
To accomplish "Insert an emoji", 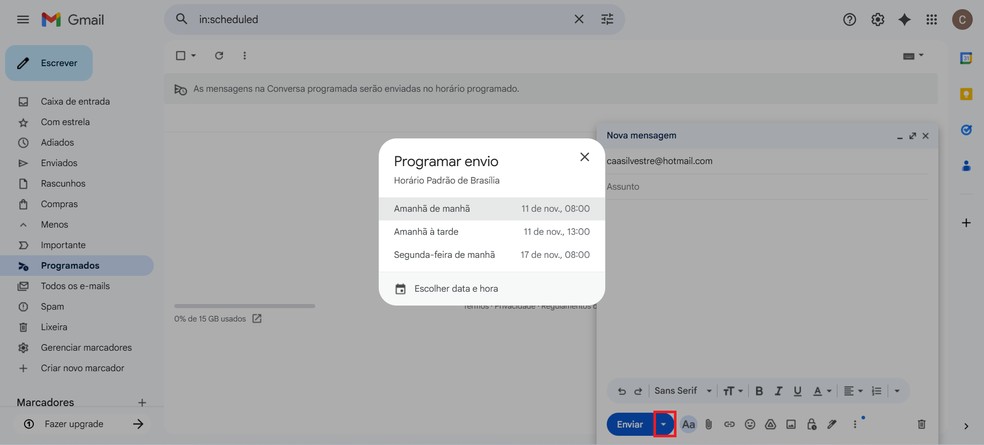I will tap(750, 424).
